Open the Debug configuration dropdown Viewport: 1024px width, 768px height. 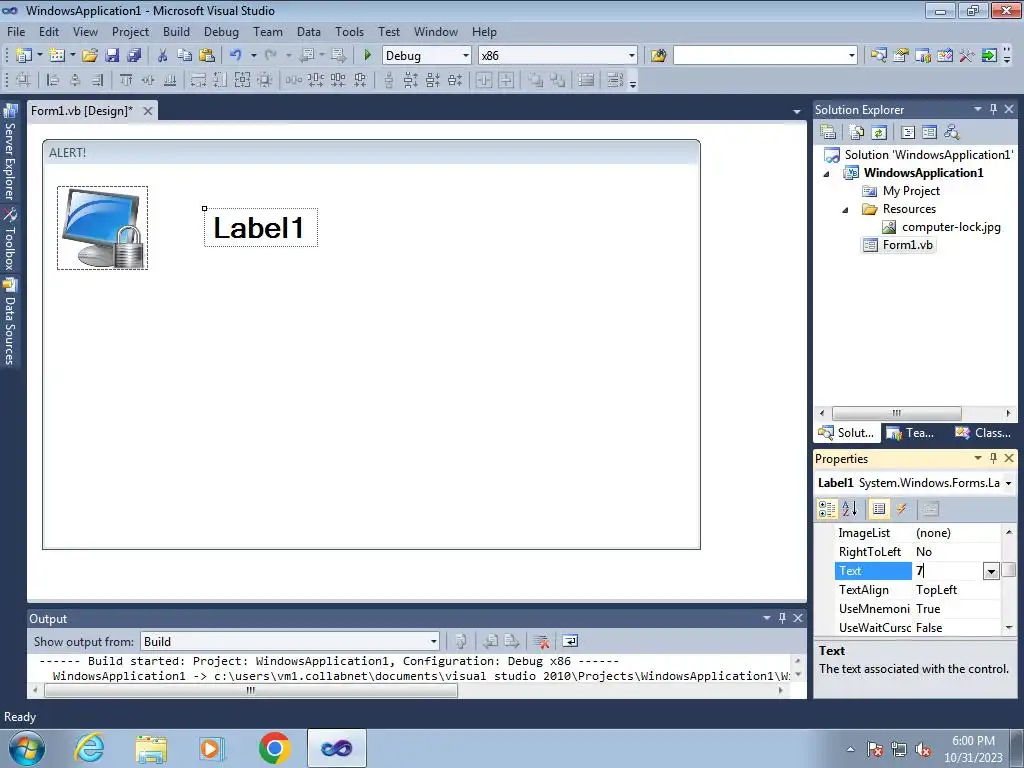[x=466, y=56]
